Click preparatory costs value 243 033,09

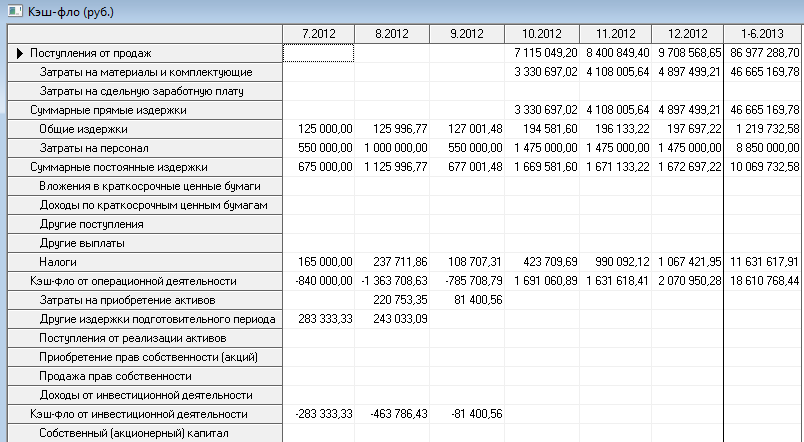[400, 319]
